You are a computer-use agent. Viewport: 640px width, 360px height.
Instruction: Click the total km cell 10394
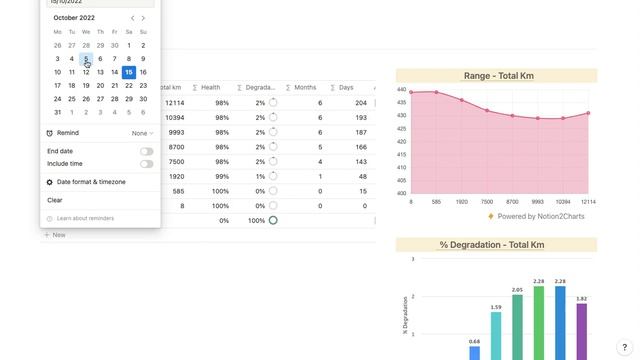[175, 118]
